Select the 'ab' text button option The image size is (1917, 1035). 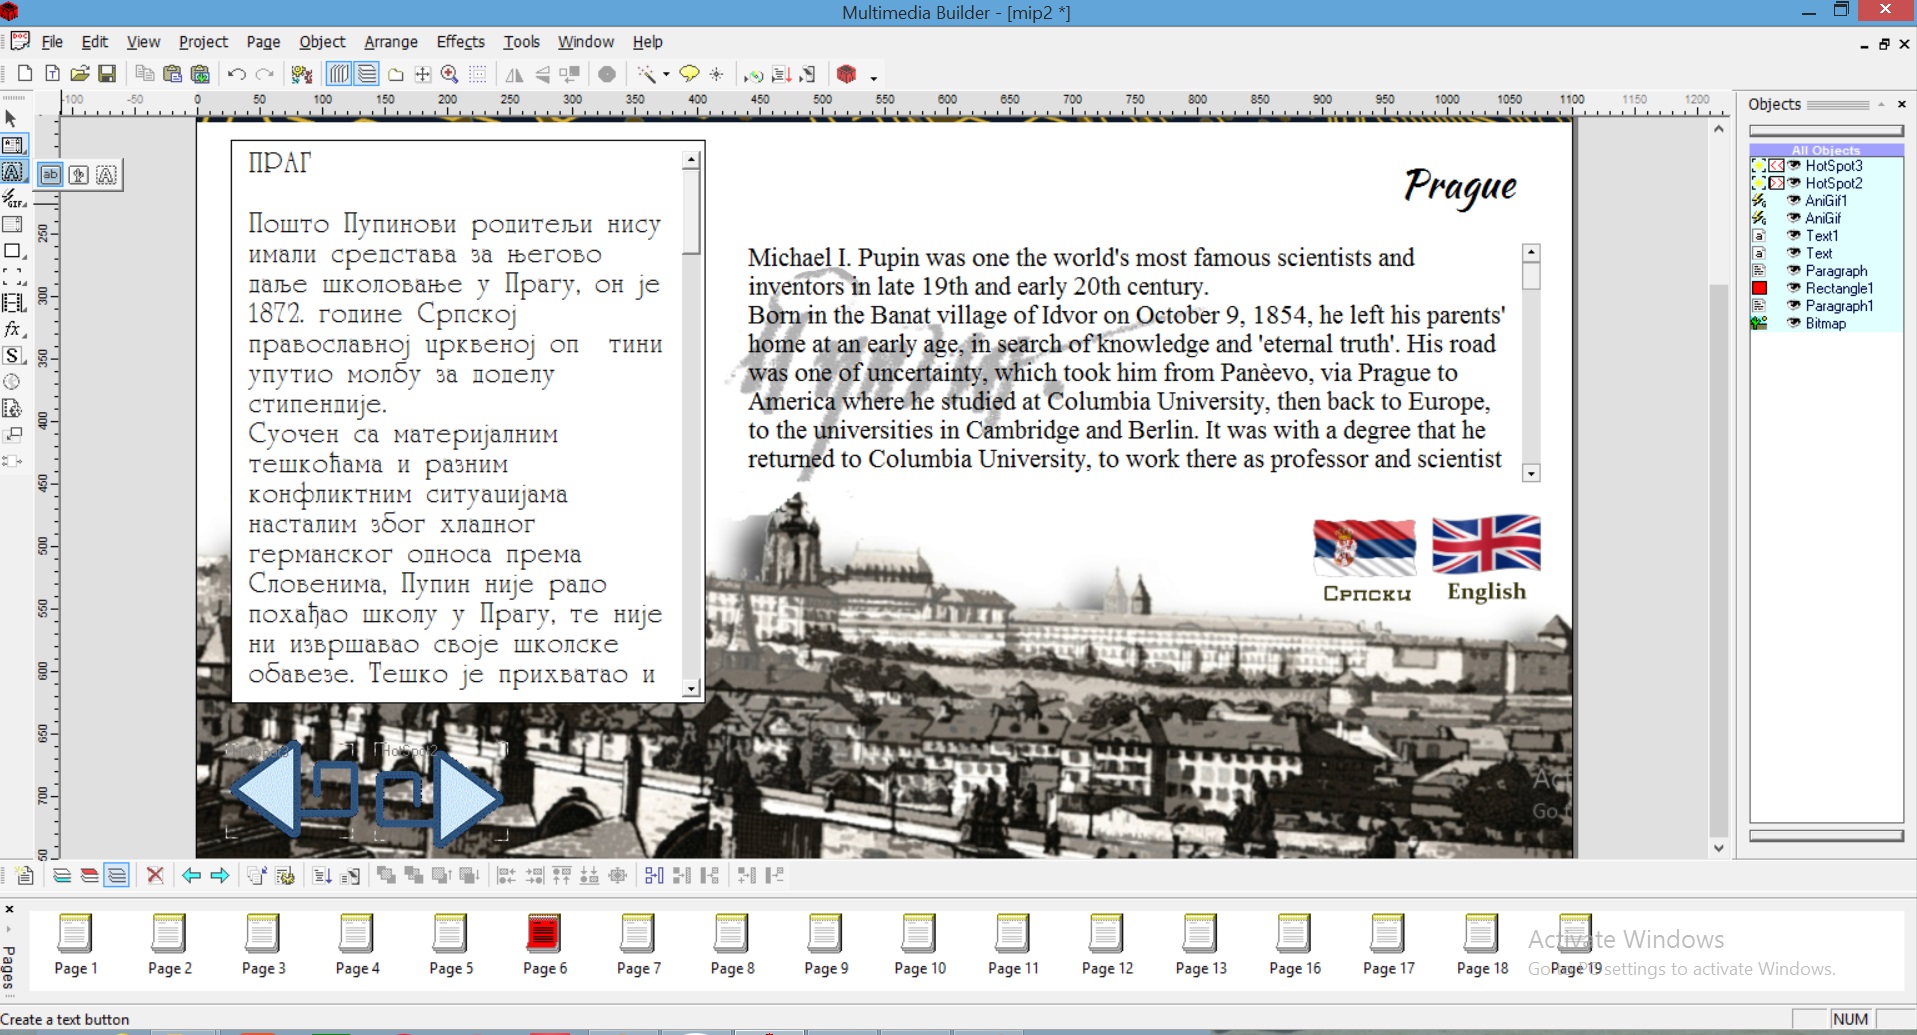click(50, 175)
